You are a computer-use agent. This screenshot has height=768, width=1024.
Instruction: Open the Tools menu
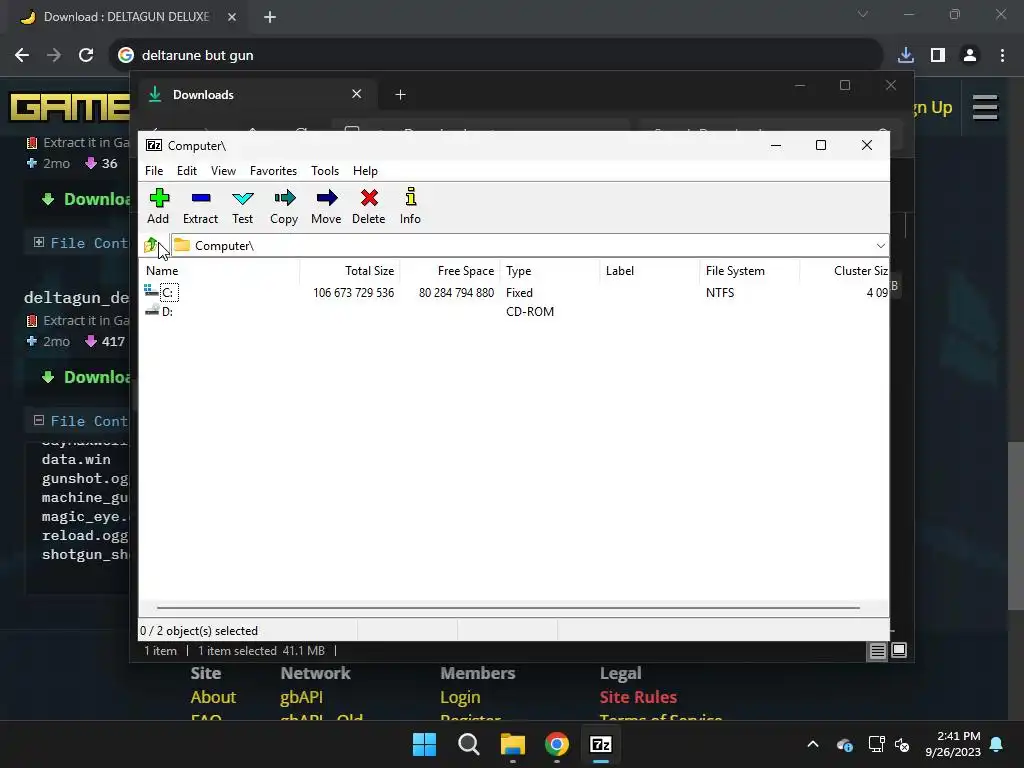pos(325,170)
